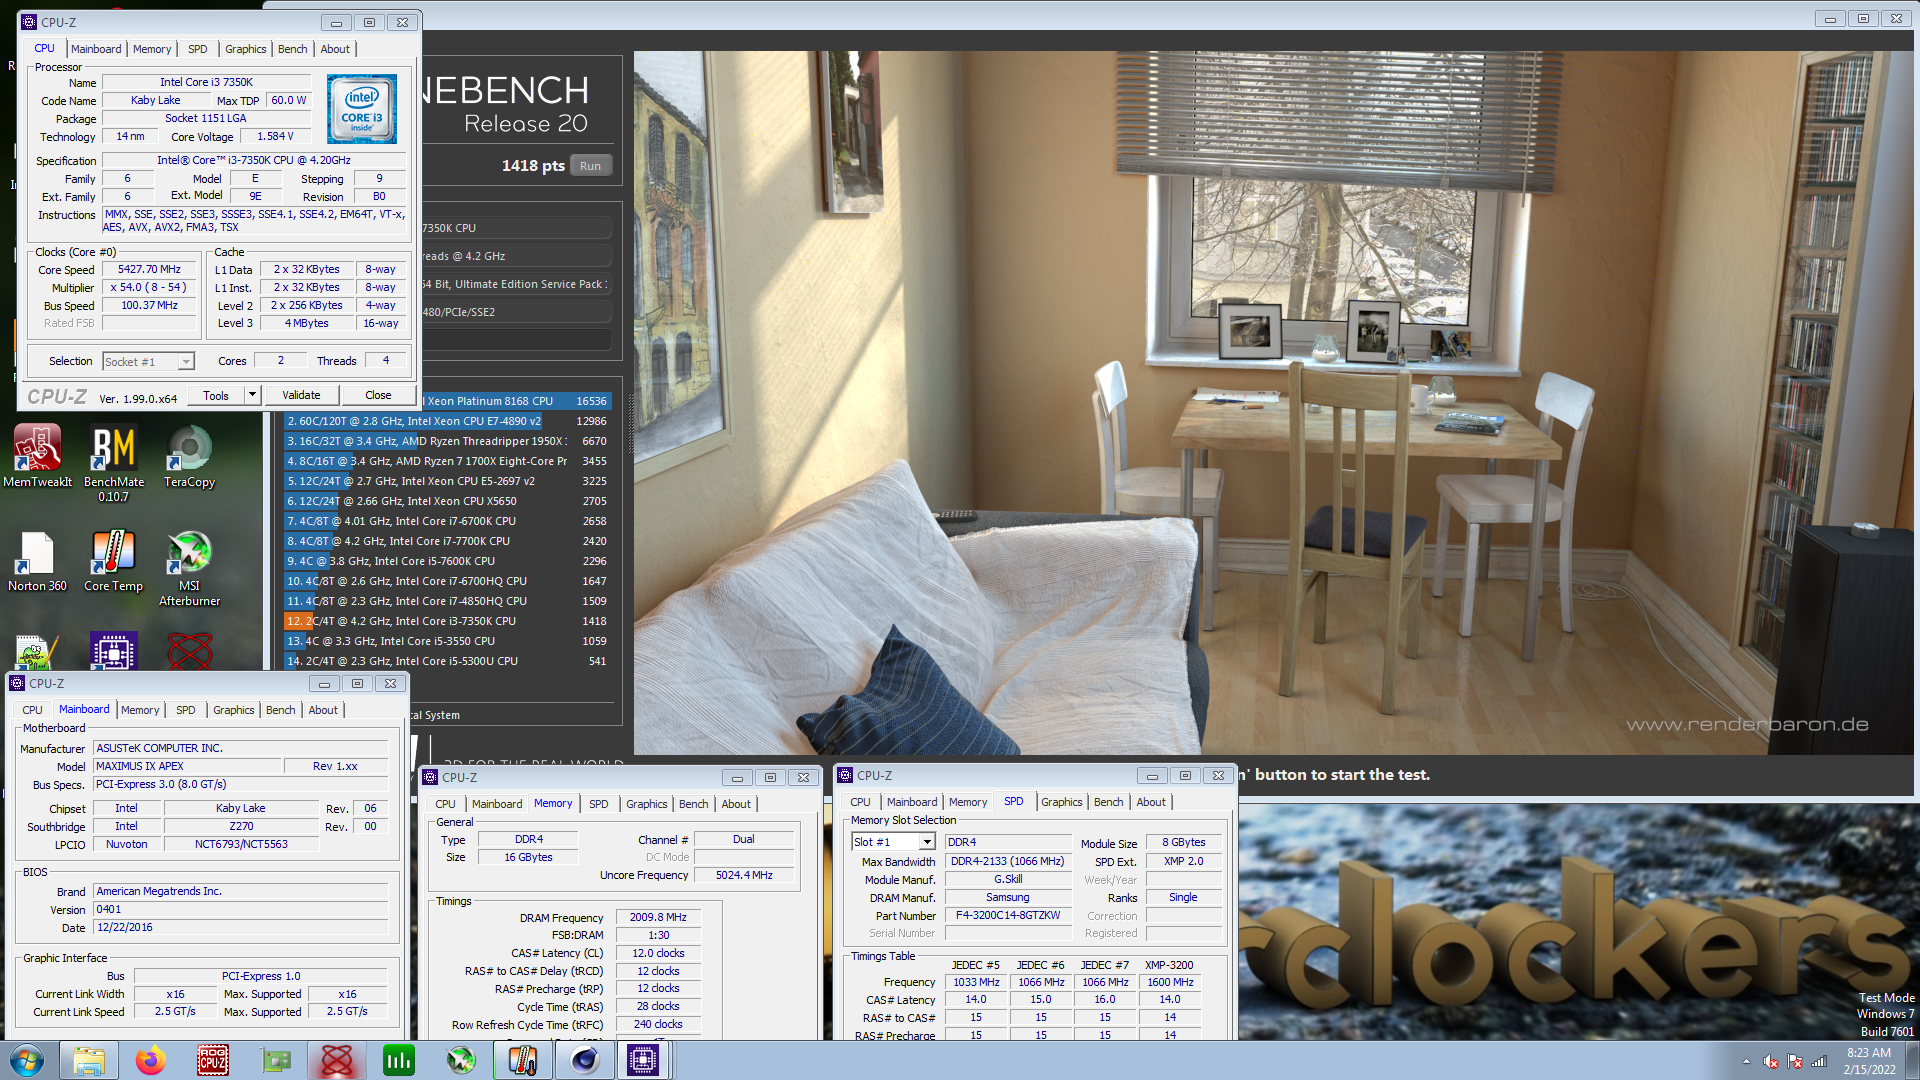Open Bench tab in top CPU-Z window
1920x1080 pixels.
coord(293,49)
